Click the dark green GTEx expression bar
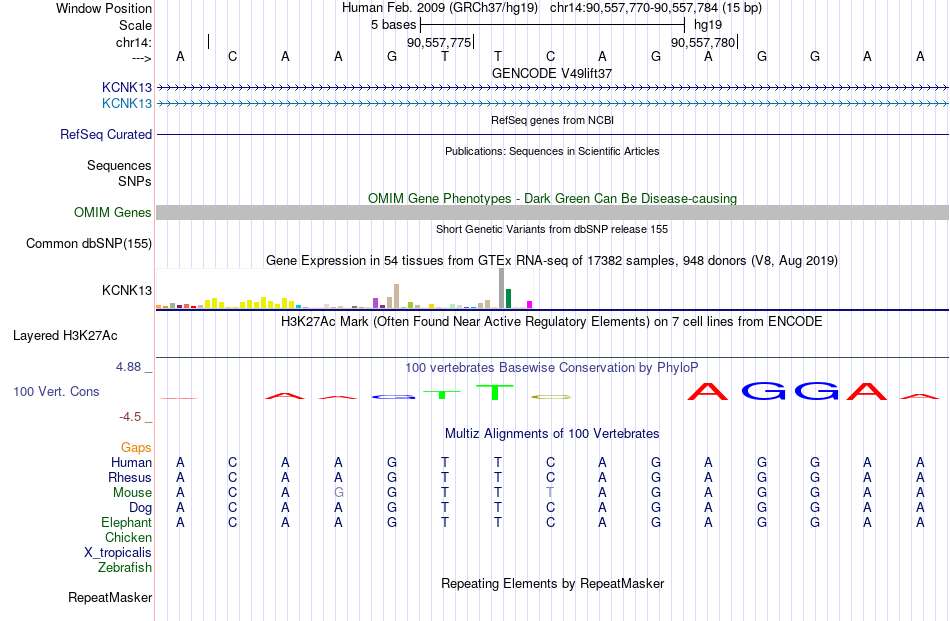Screen dimensions: 950x621 [x=508, y=299]
